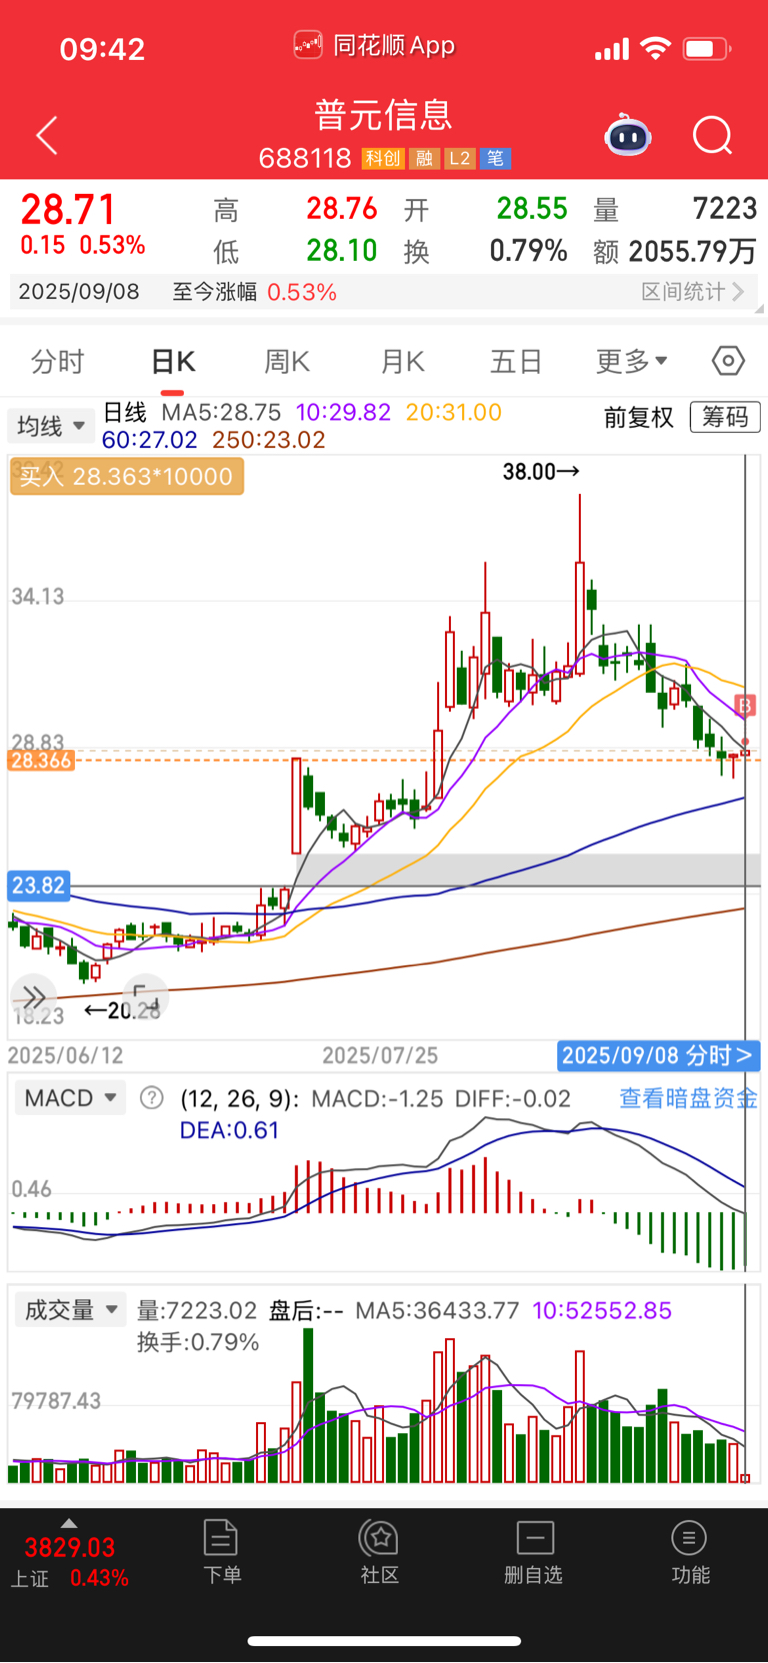Open 查看暗盘资金 link
Screen dimensions: 768x1663
pos(688,1098)
